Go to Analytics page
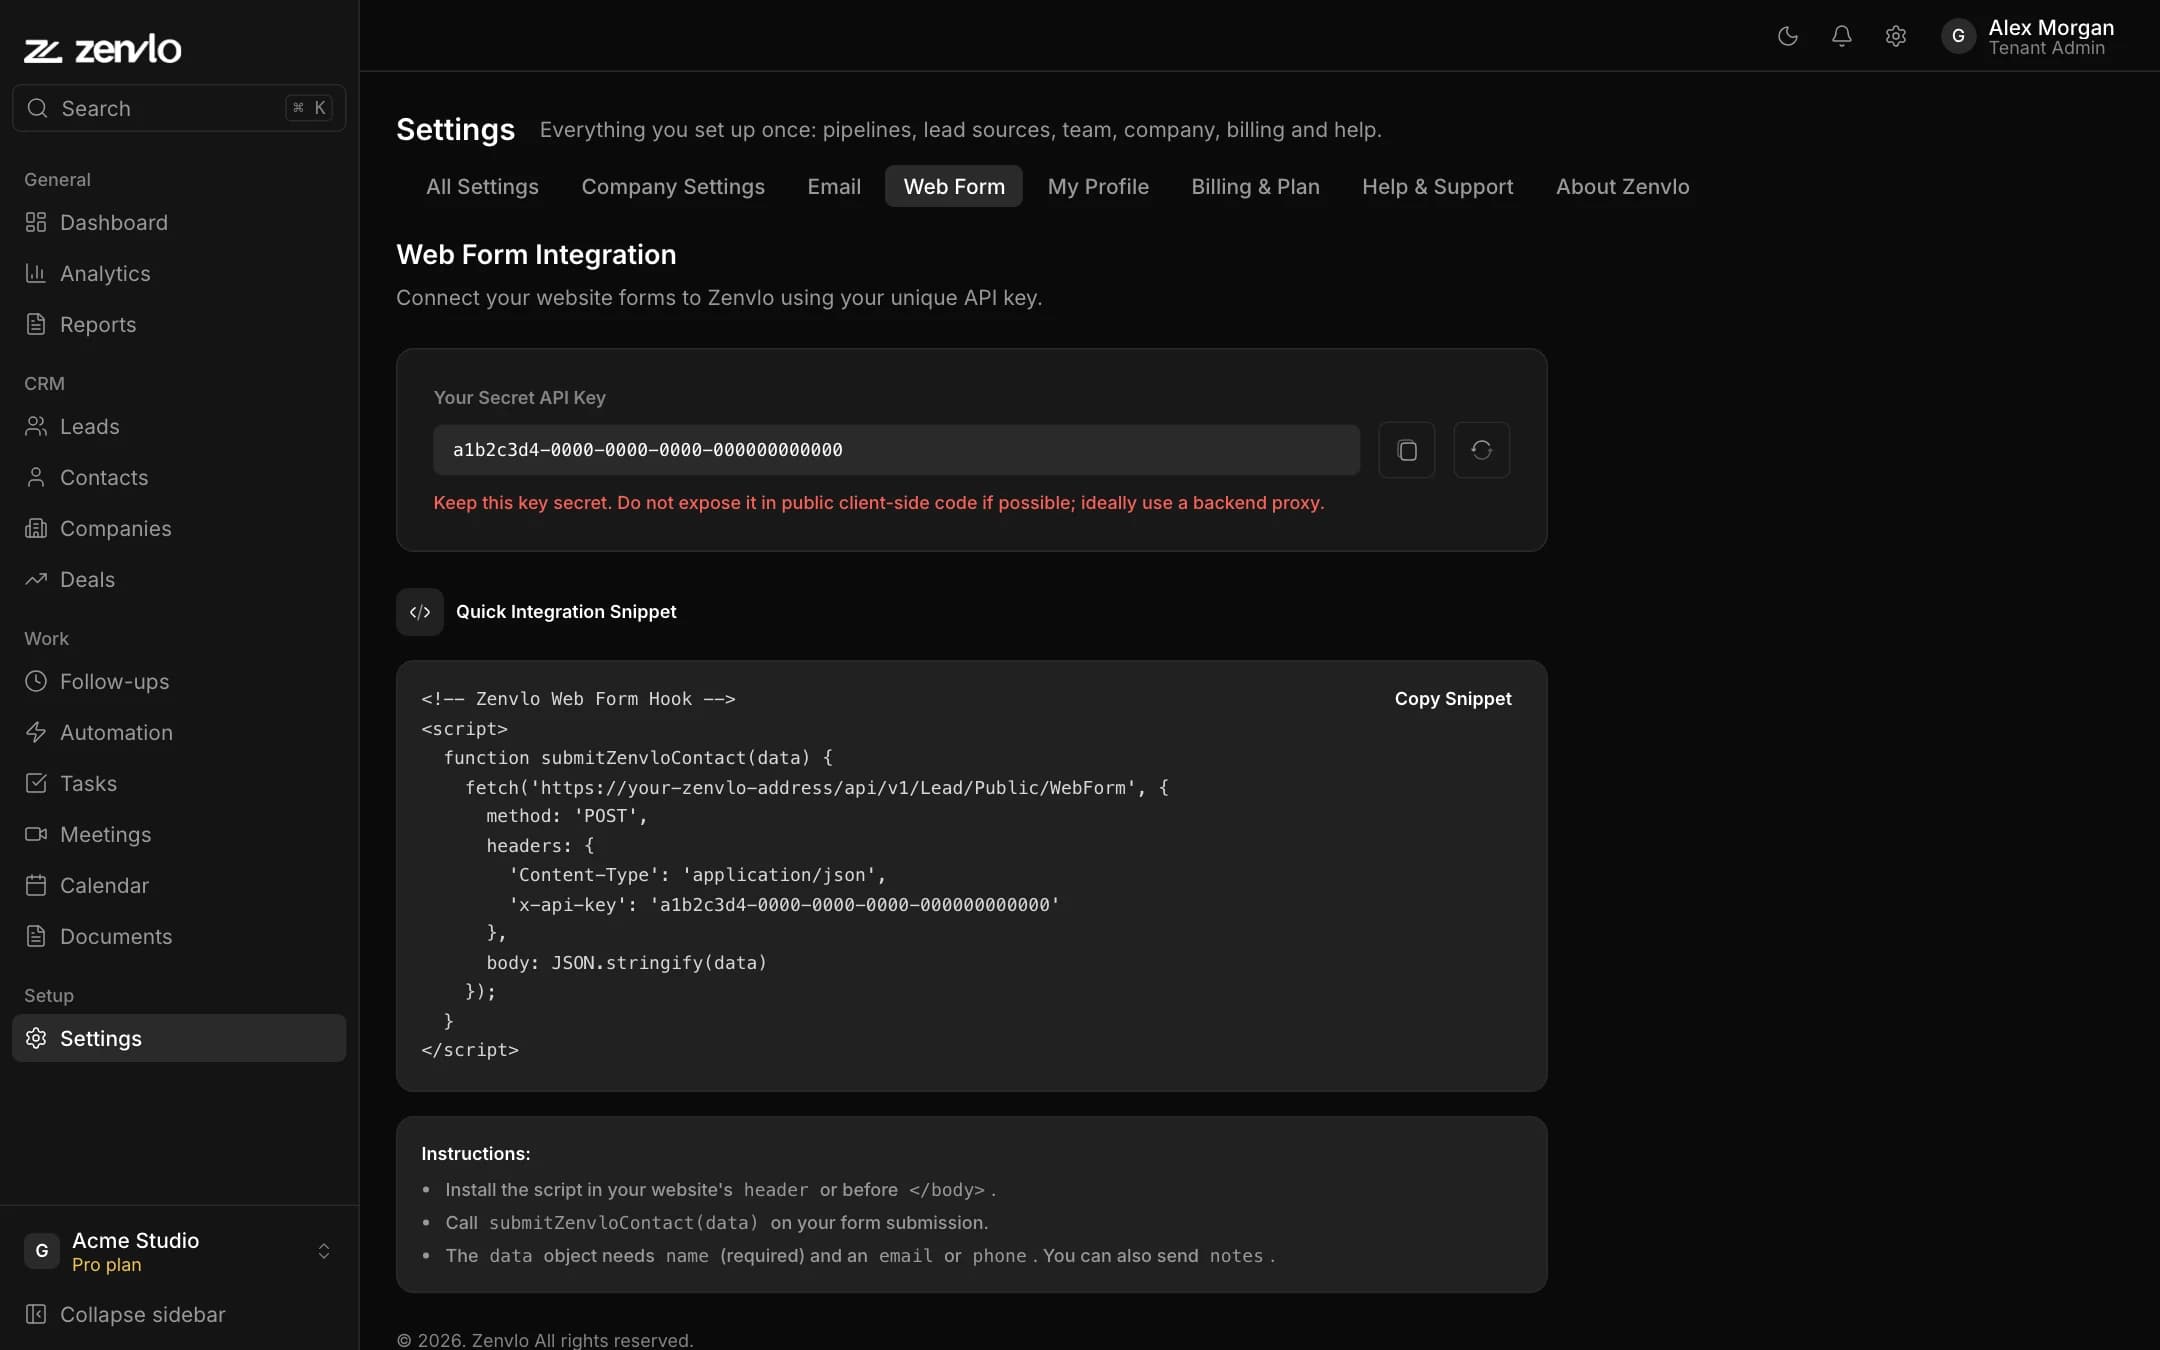 click(x=179, y=273)
